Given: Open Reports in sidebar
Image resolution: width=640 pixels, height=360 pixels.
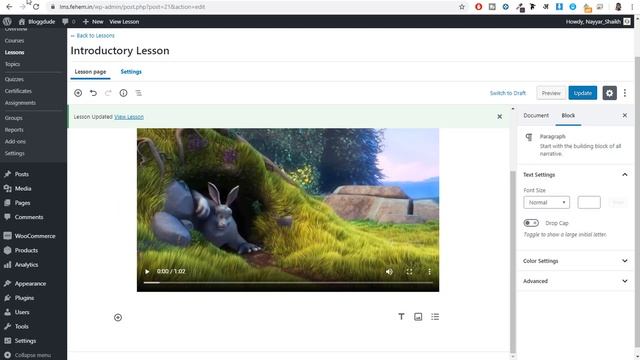Looking at the screenshot, I should pyautogui.click(x=14, y=130).
